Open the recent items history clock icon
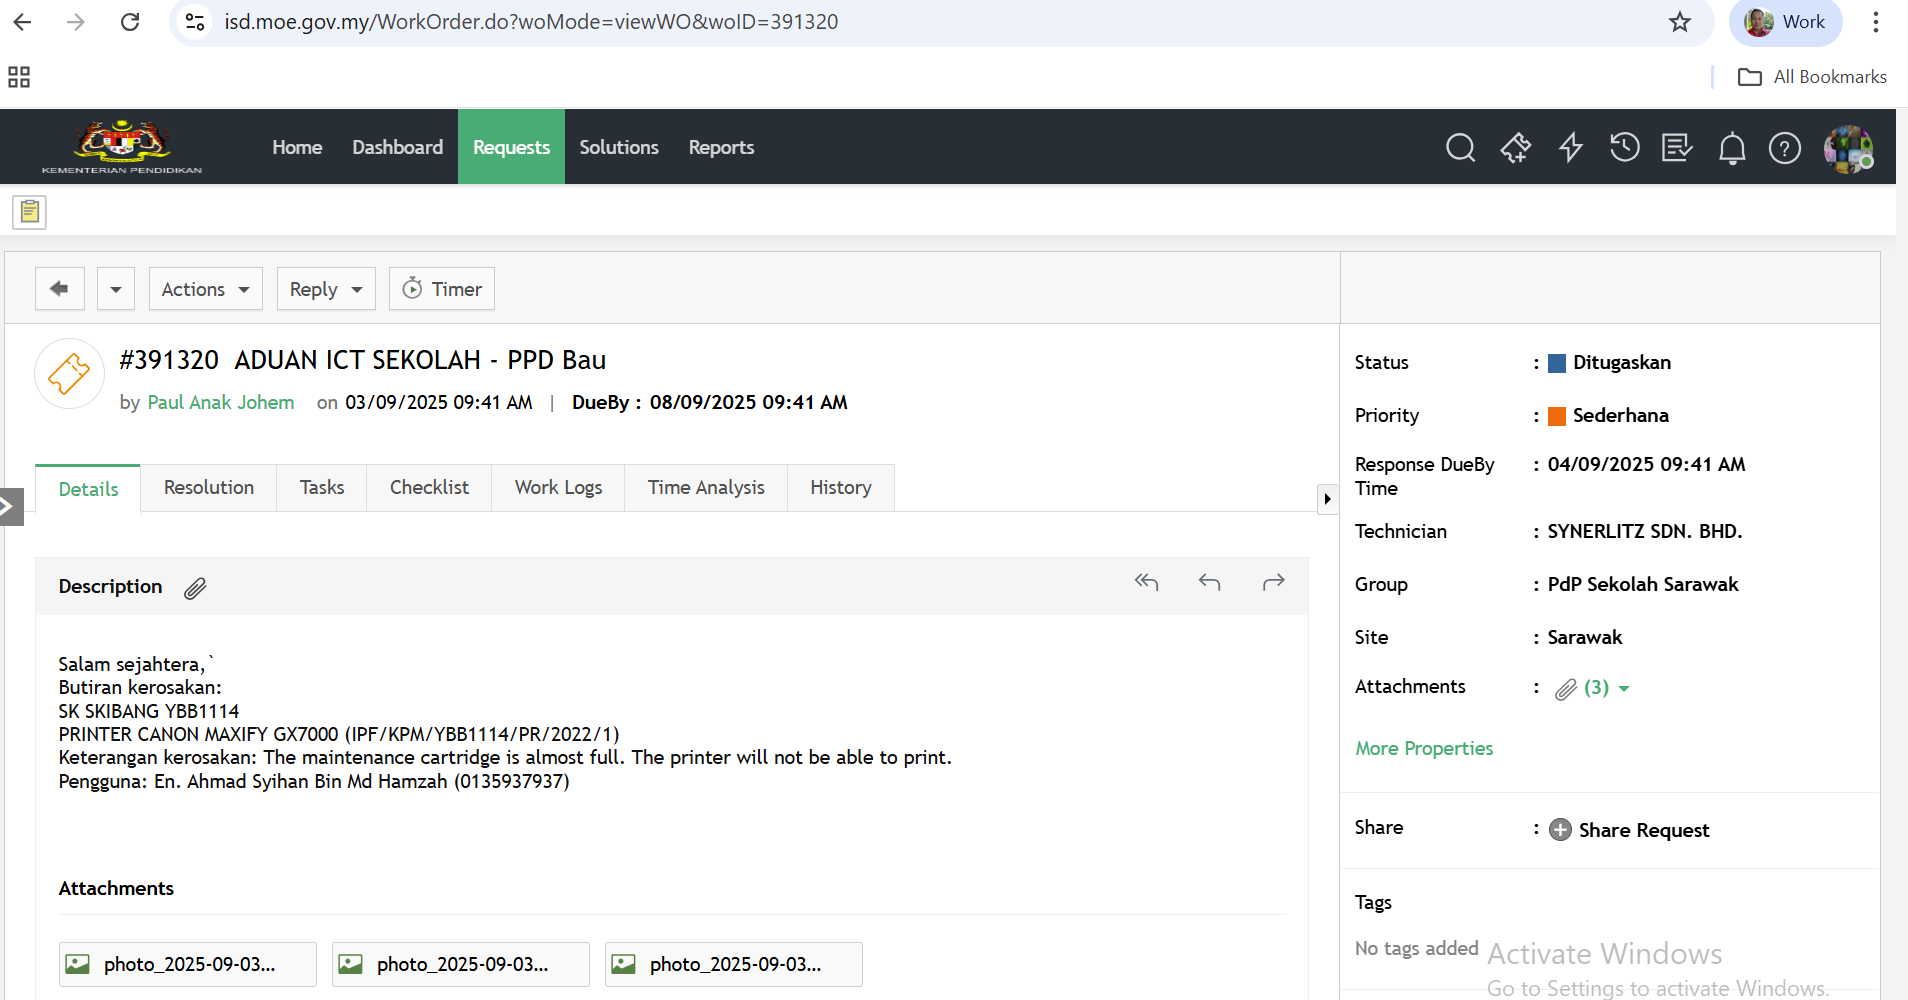Viewport: 1908px width, 1000px height. click(1624, 148)
